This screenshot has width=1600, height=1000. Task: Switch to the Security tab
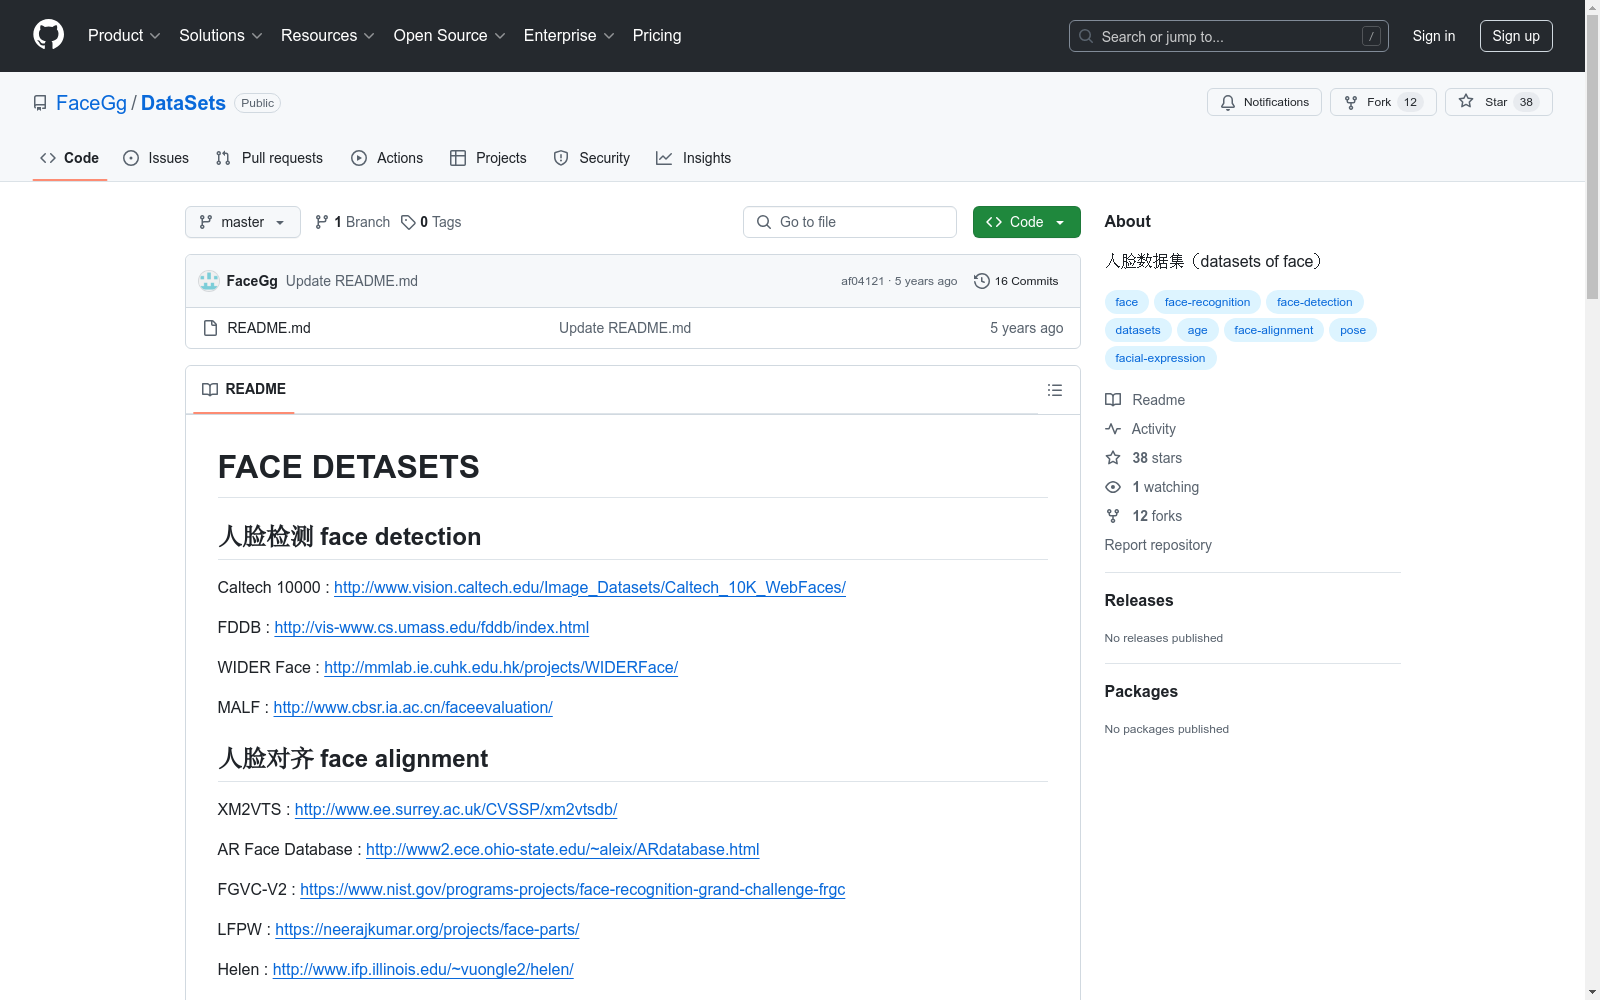(592, 158)
